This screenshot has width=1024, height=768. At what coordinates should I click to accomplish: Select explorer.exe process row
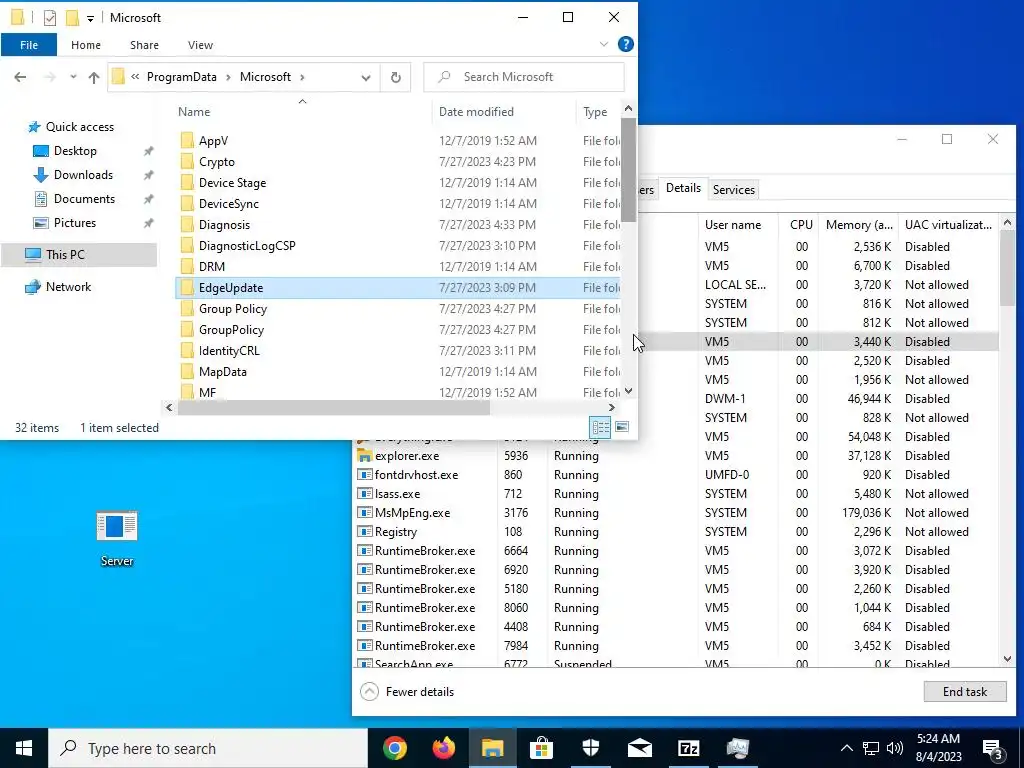click(677, 456)
